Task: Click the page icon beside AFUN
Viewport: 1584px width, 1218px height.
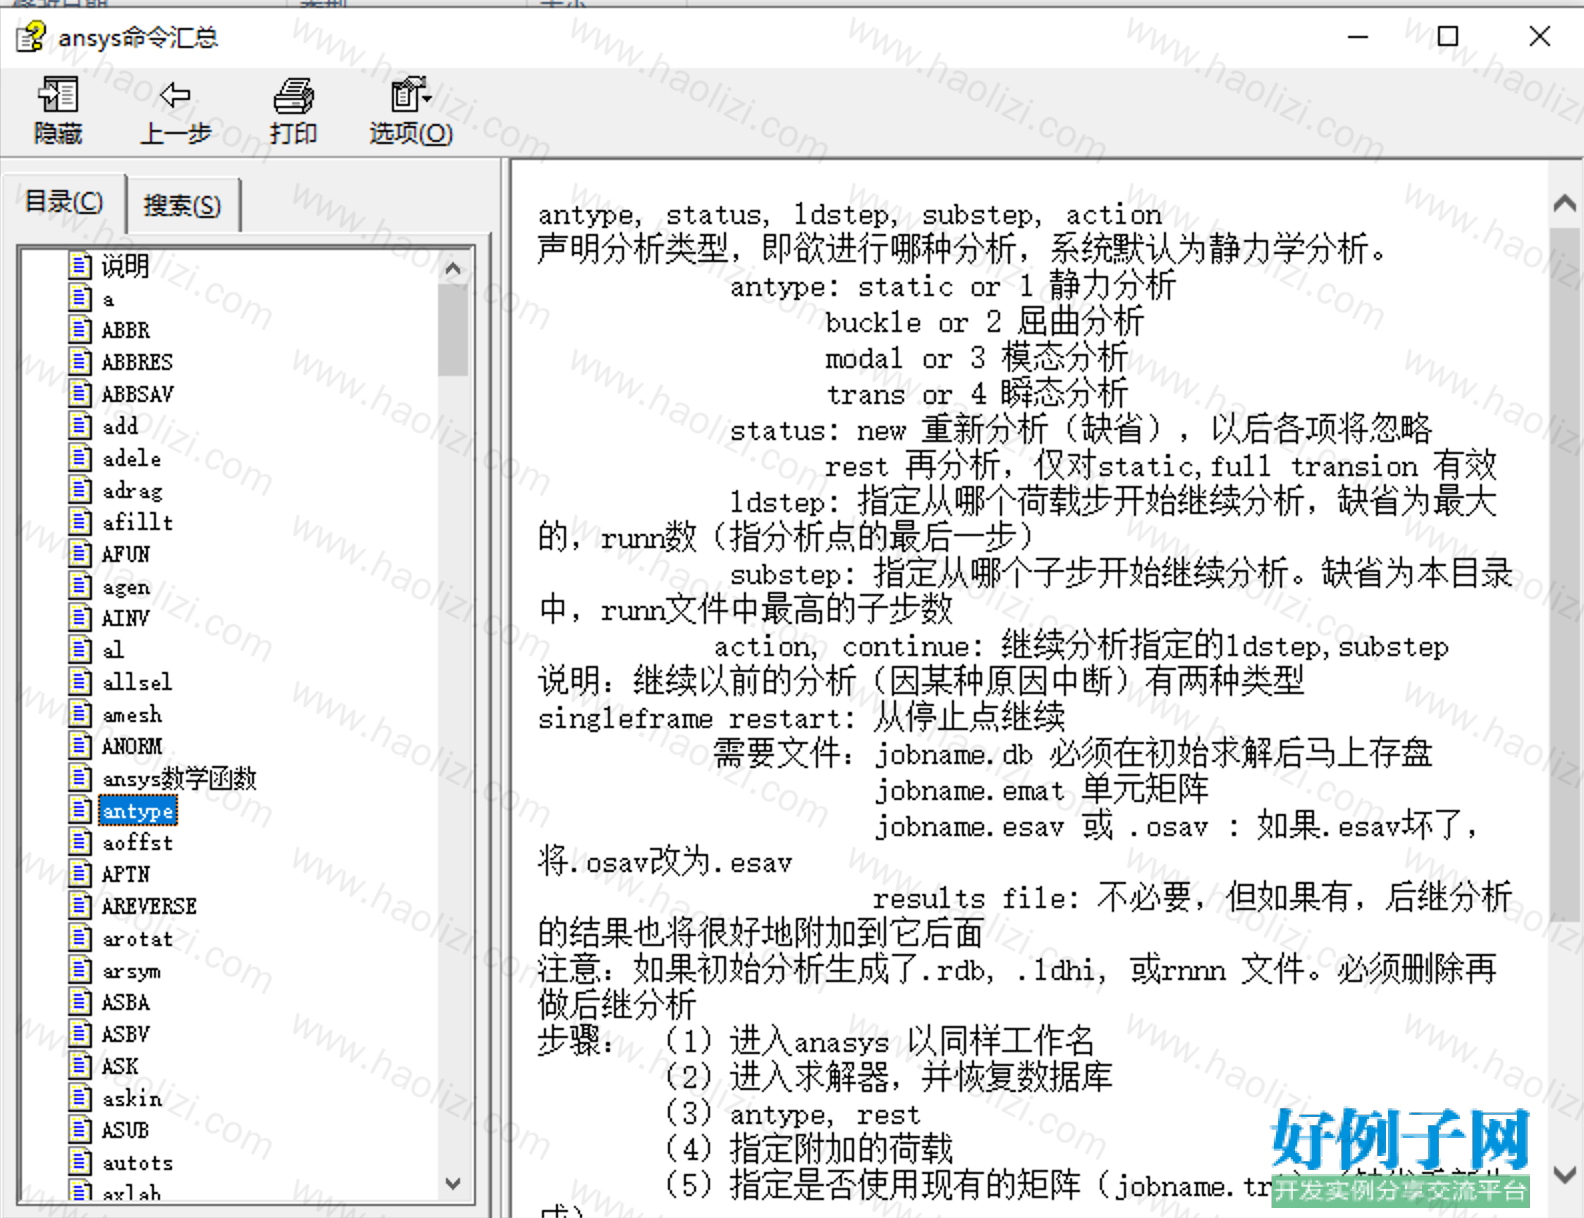Action: point(80,553)
